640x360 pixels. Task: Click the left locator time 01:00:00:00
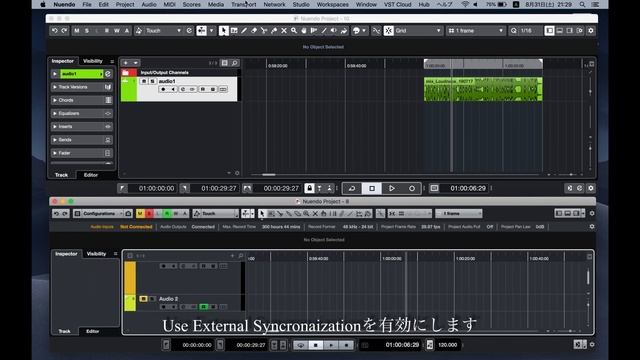[156, 188]
